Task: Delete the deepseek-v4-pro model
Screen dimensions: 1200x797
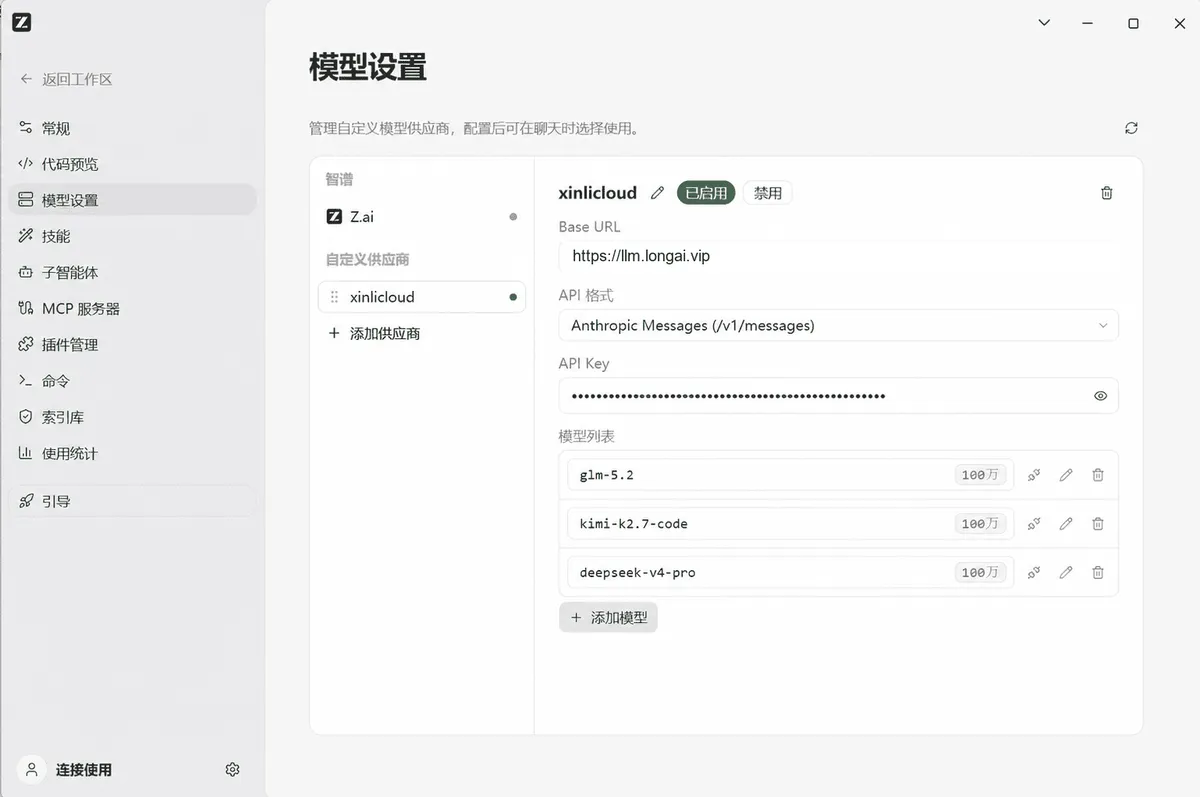Action: pos(1098,572)
